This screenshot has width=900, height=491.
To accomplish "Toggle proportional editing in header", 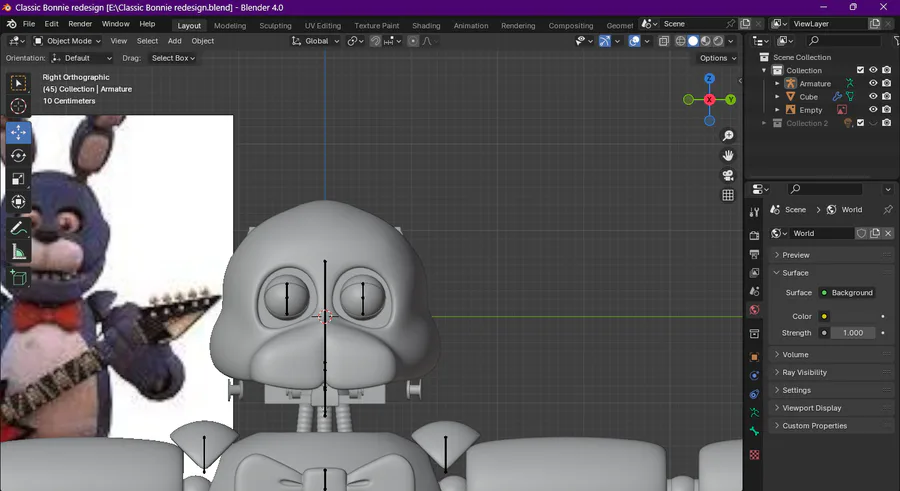I will coord(413,41).
